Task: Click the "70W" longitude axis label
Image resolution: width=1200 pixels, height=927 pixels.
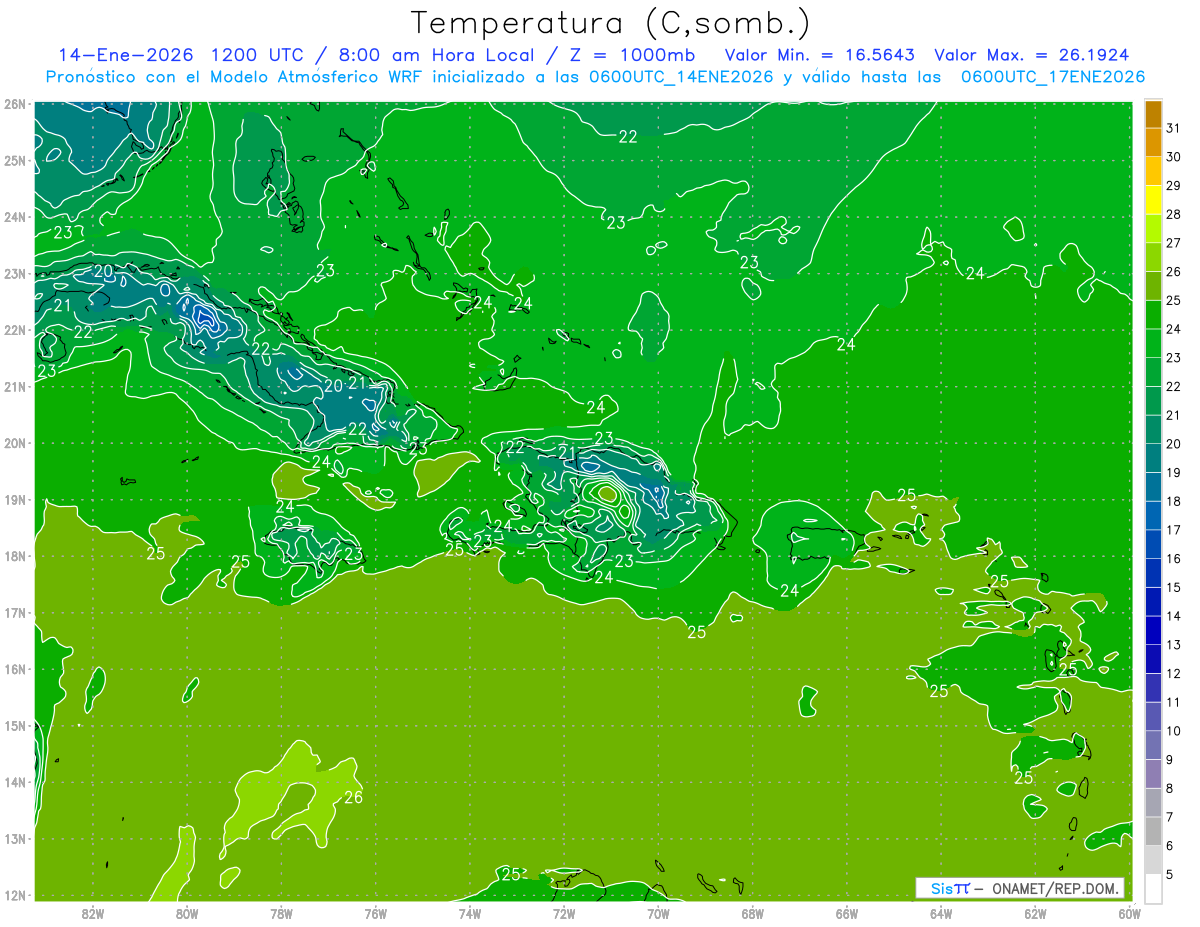Action: pos(658,914)
